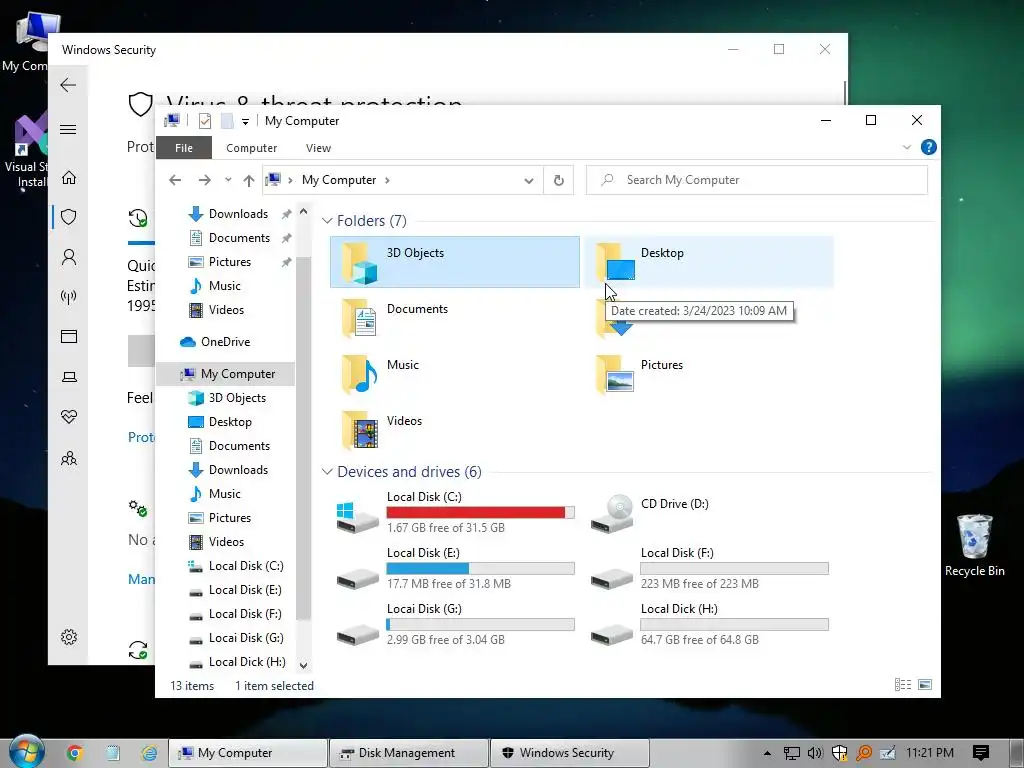Show hidden tray icons arrow
This screenshot has height=768, width=1024.
pyautogui.click(x=767, y=753)
